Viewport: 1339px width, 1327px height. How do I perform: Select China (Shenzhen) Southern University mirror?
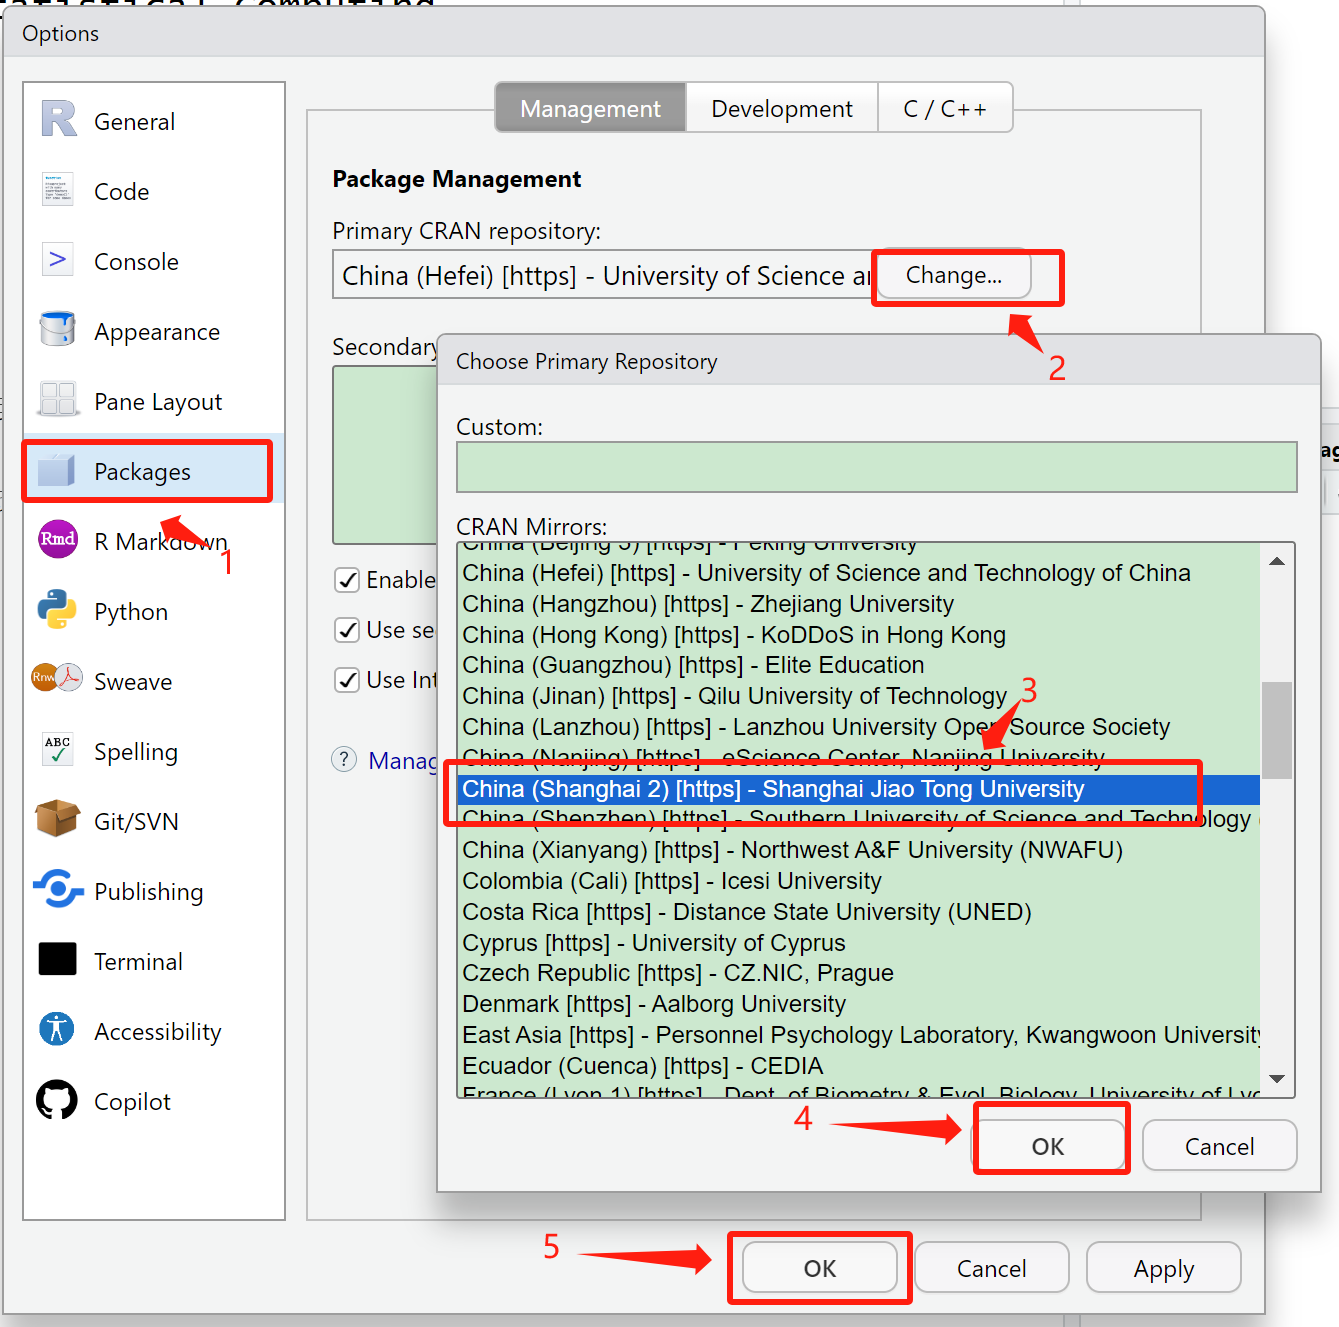tap(856, 819)
